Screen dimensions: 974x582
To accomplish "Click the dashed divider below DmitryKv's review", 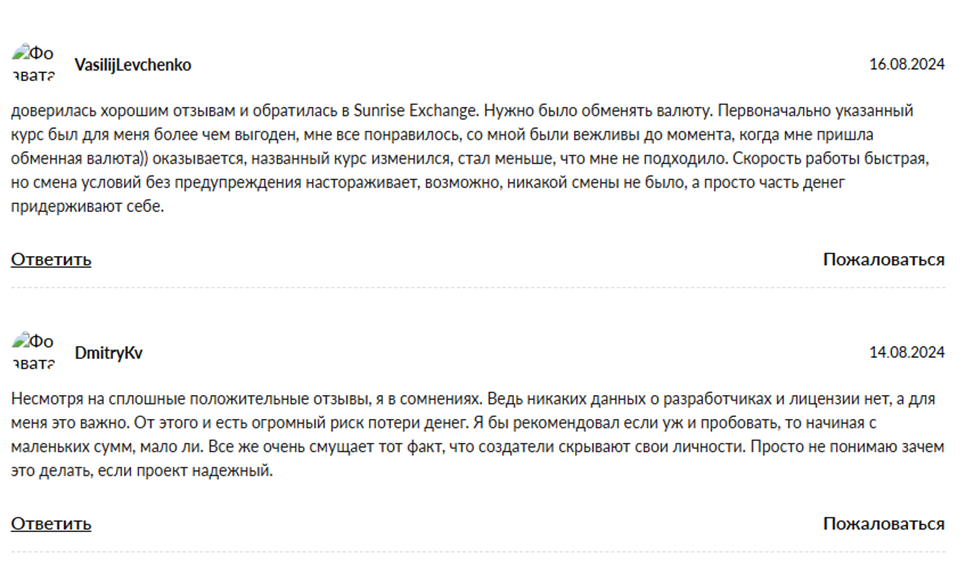I will pos(477,552).
